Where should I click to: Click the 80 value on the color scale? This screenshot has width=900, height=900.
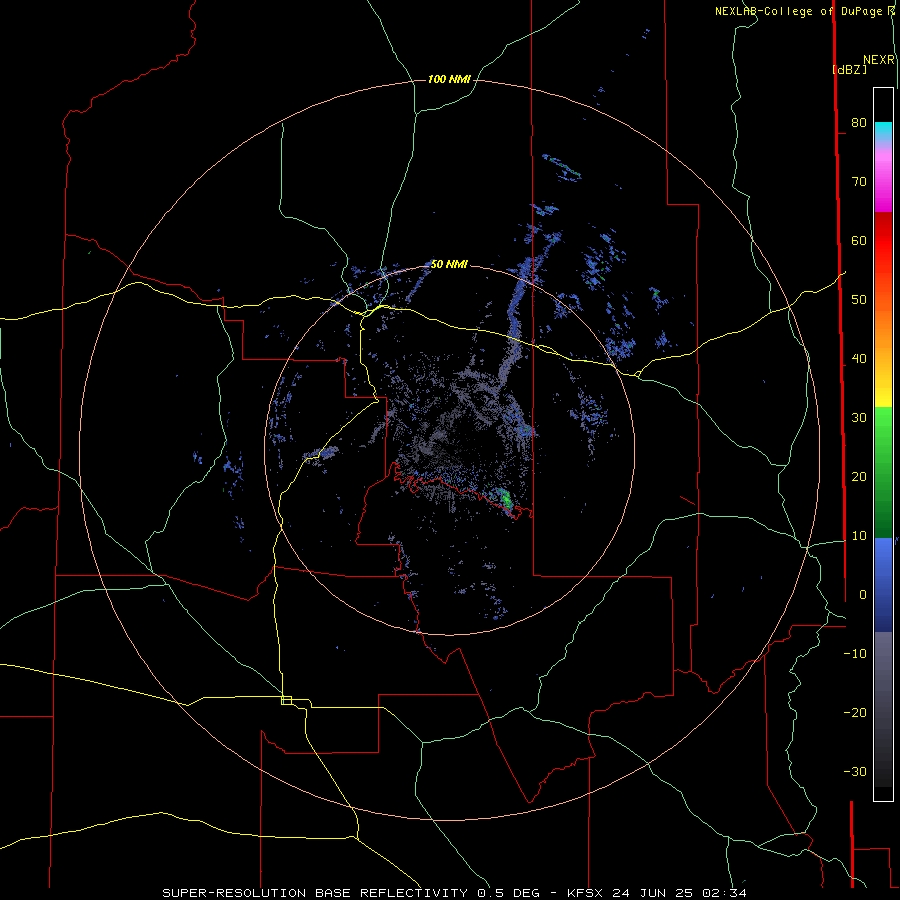click(x=859, y=123)
